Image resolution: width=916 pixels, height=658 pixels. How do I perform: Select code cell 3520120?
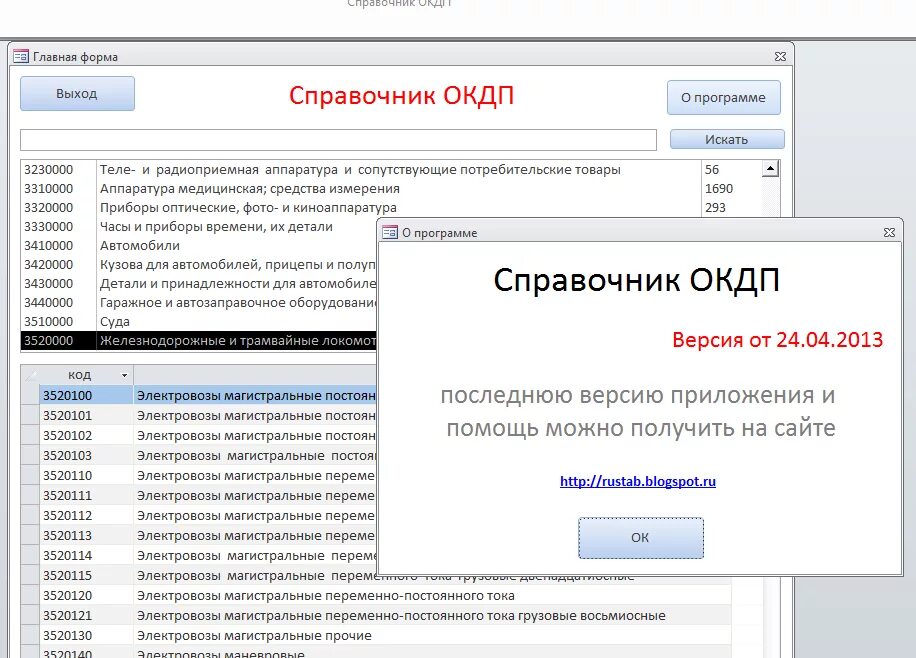click(86, 595)
